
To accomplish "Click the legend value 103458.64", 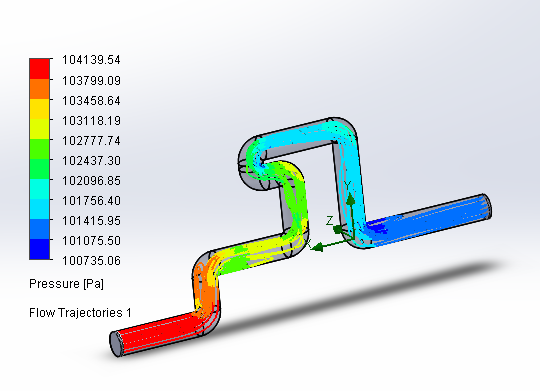I will [91, 101].
